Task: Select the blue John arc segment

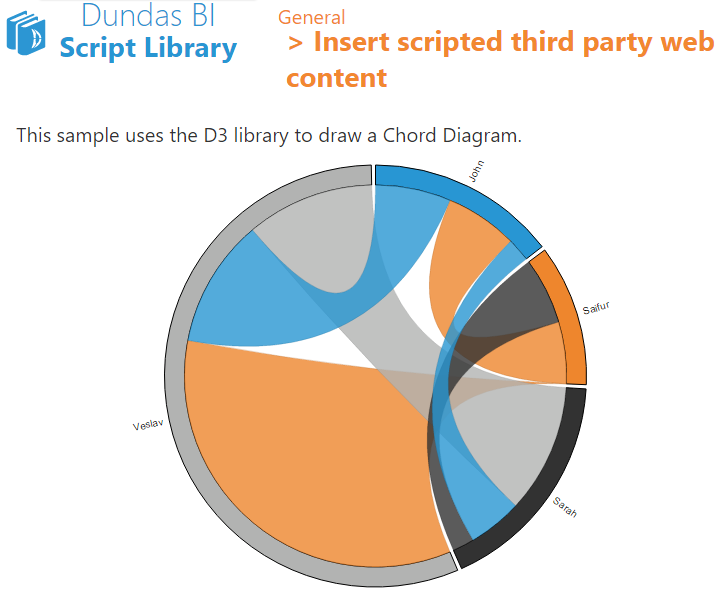Action: pos(461,197)
